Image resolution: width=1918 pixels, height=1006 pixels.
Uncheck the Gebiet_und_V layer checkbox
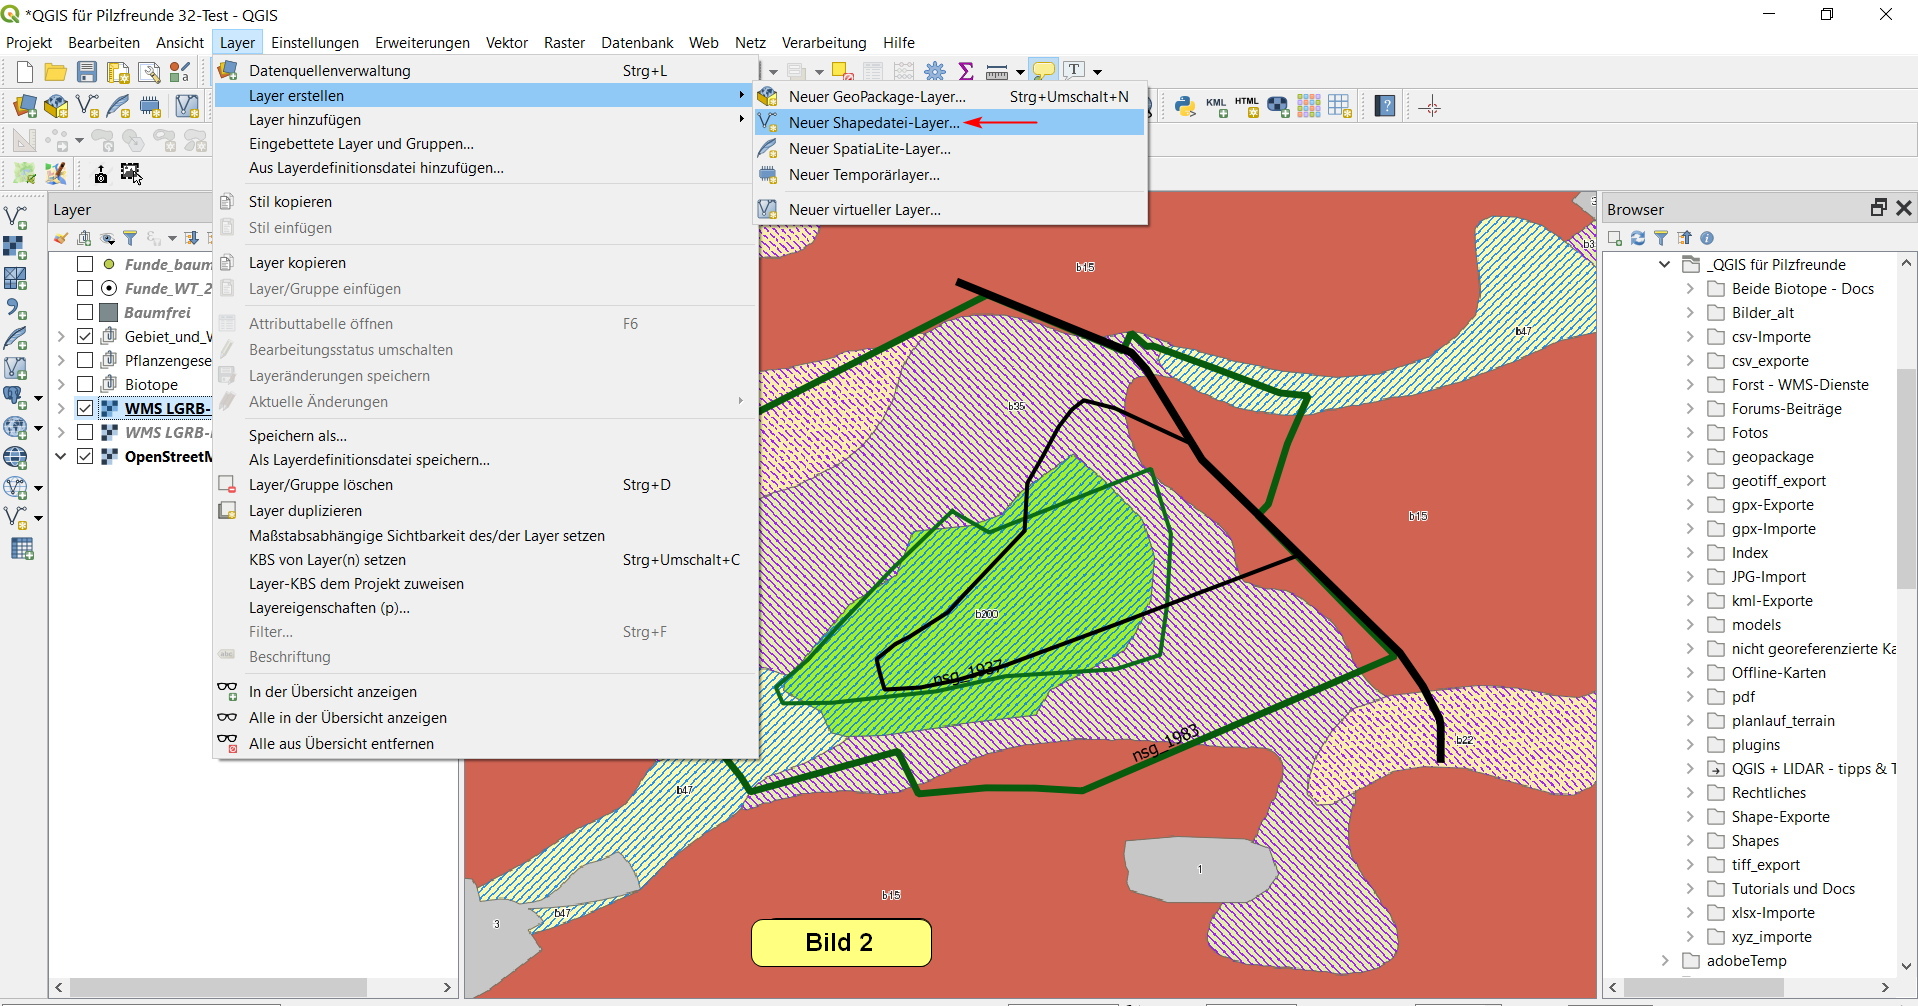click(x=85, y=336)
